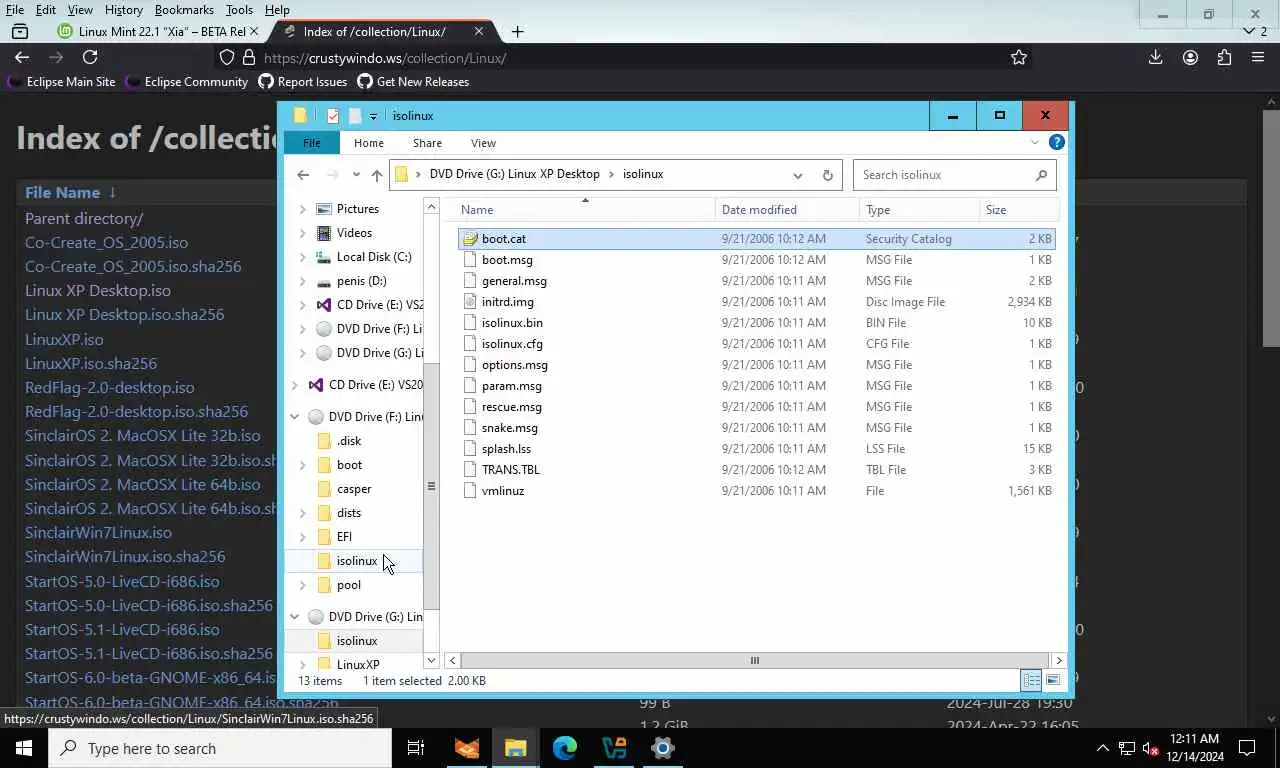Image resolution: width=1280 pixels, height=768 pixels.
Task: Open Firefox extensions puzzle icon
Action: 1224,58
